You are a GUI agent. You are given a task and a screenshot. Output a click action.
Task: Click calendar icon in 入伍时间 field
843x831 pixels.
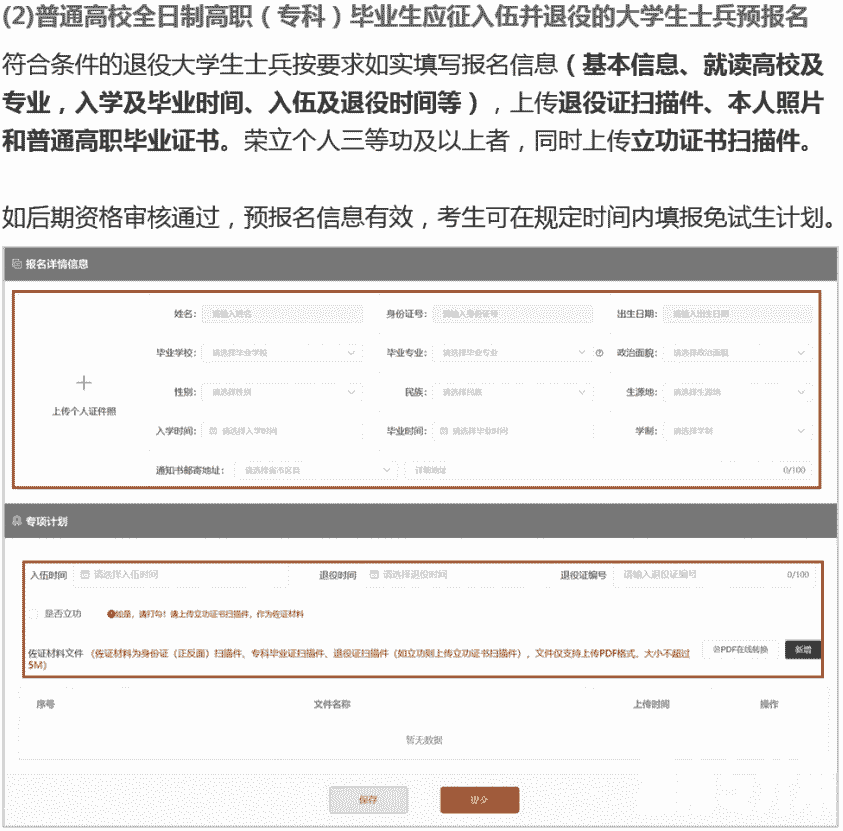point(85,575)
